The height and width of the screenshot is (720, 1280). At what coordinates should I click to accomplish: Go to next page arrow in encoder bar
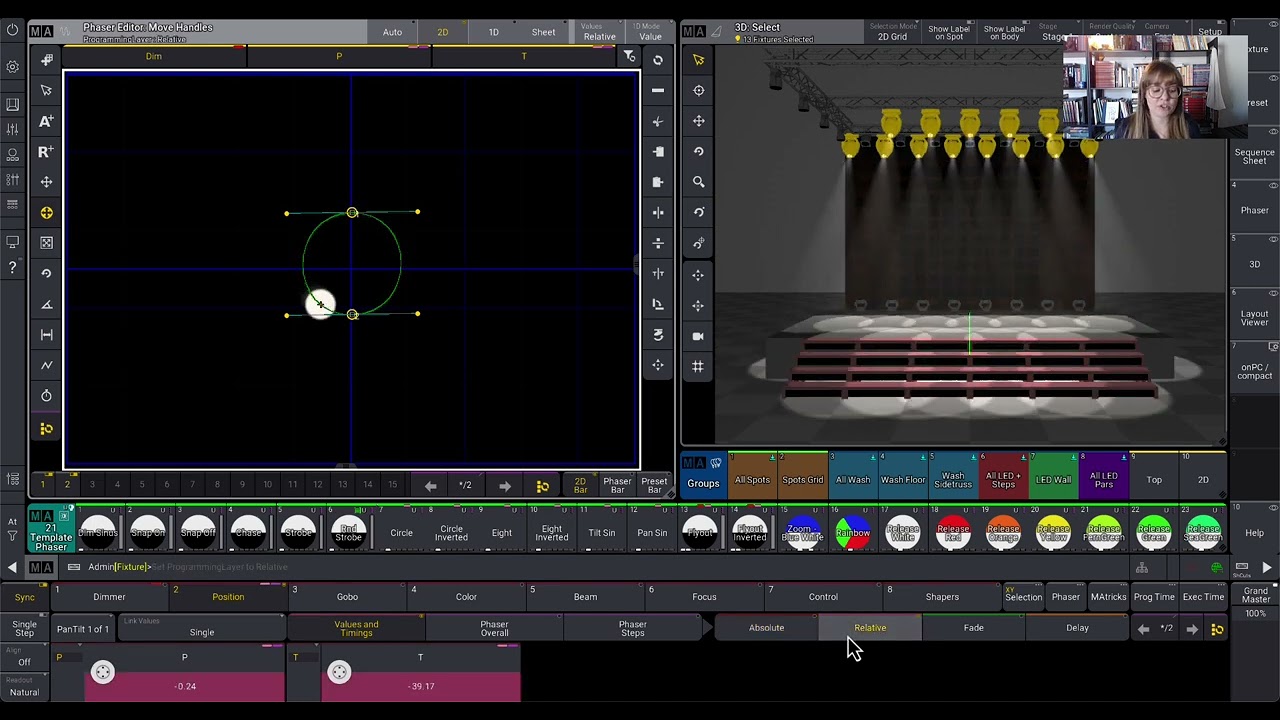click(1192, 629)
